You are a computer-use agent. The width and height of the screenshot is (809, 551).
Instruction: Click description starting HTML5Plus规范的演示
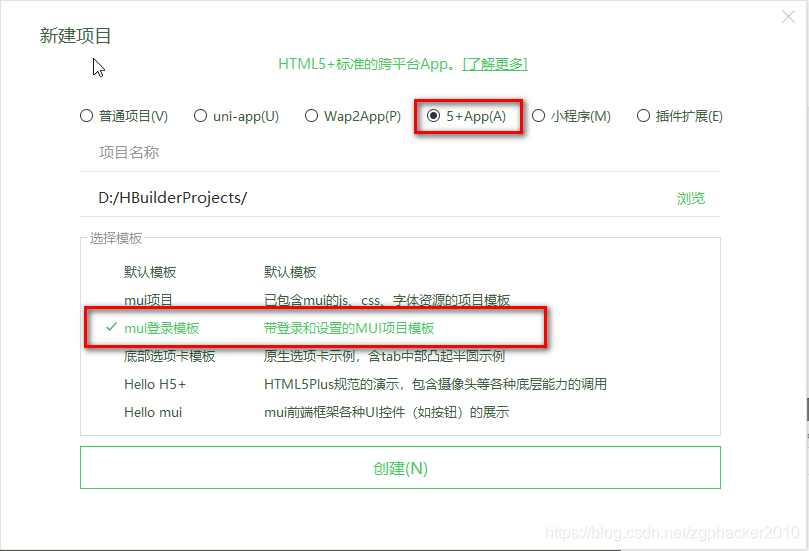(435, 384)
